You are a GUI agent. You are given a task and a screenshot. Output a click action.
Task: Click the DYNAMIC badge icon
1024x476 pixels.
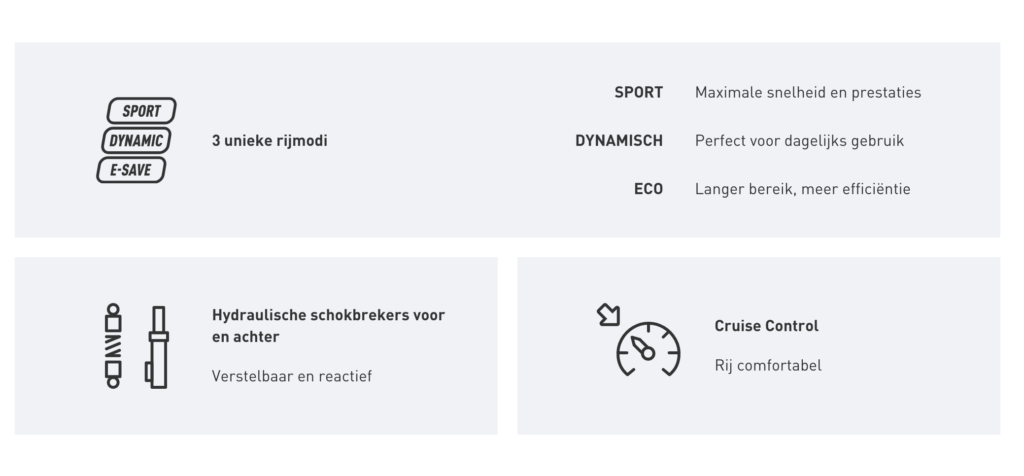point(136,140)
